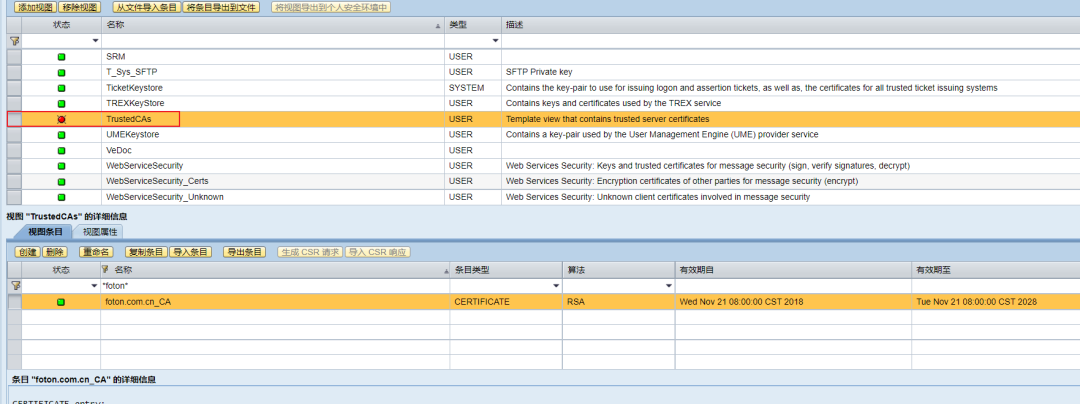Open the 类型 filter dropdown in views table
1080x404 pixels.
[495, 41]
